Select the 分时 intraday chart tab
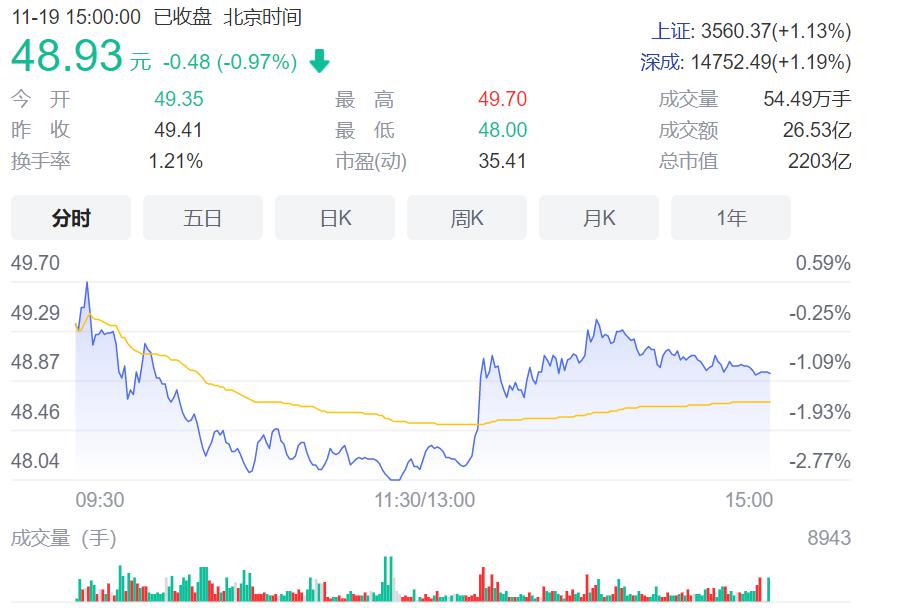 71,218
